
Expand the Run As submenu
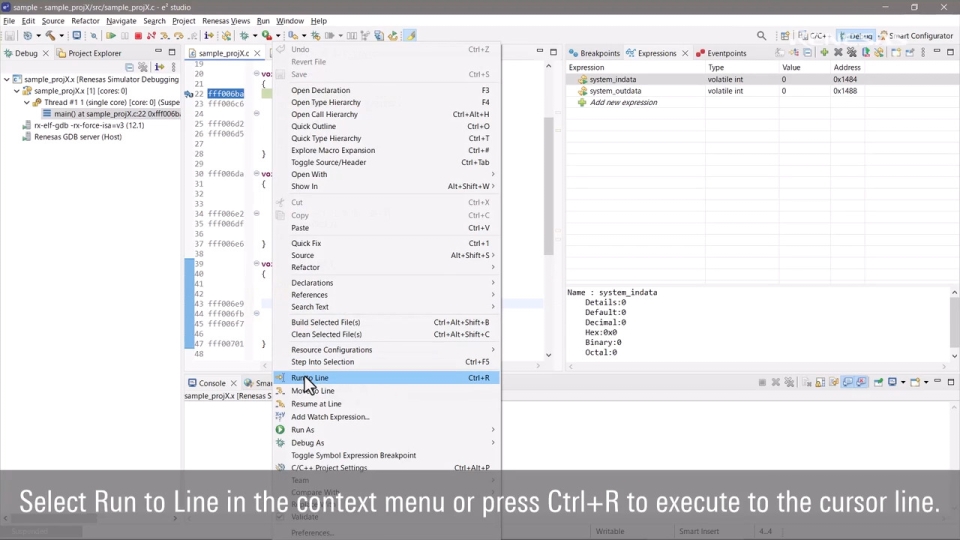coord(387,430)
